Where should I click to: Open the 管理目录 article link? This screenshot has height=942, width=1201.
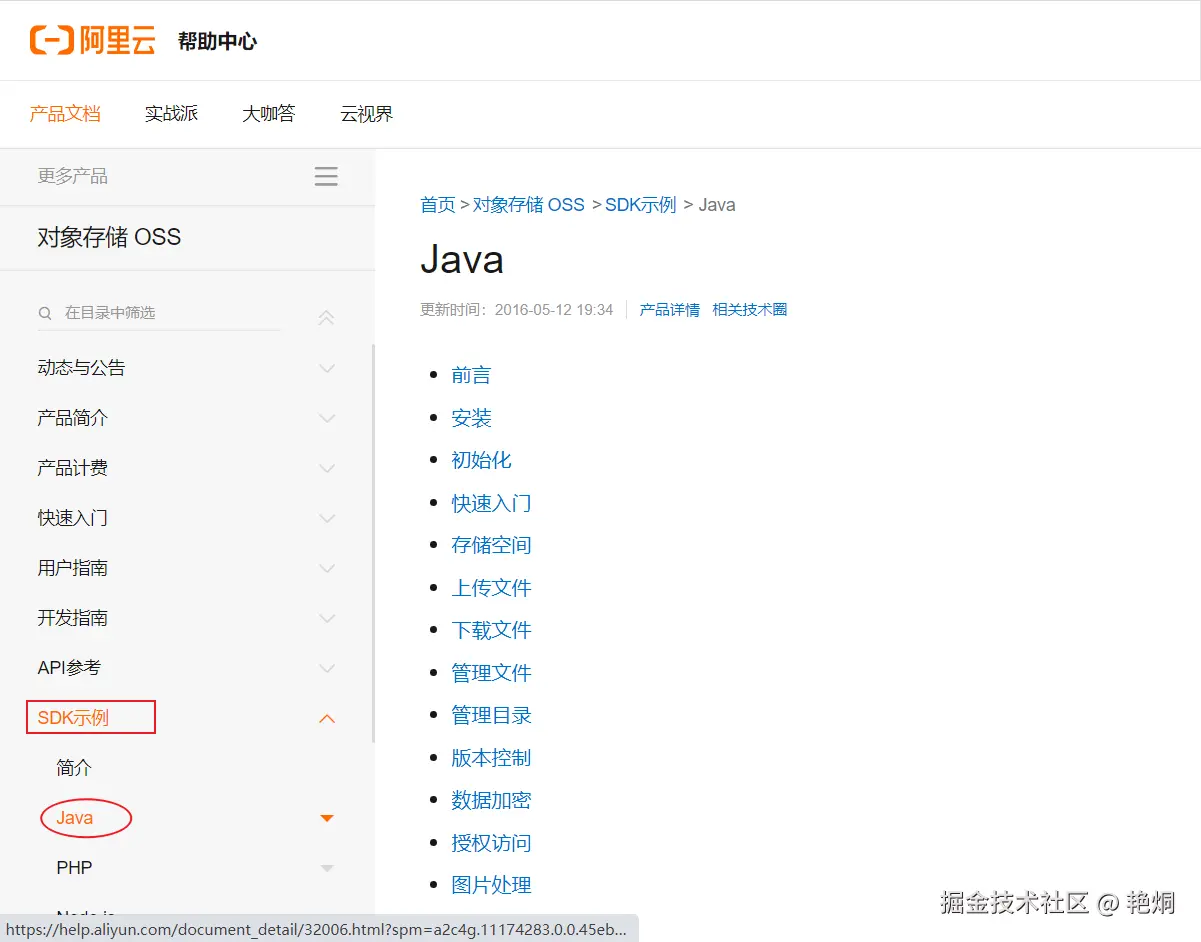point(491,715)
